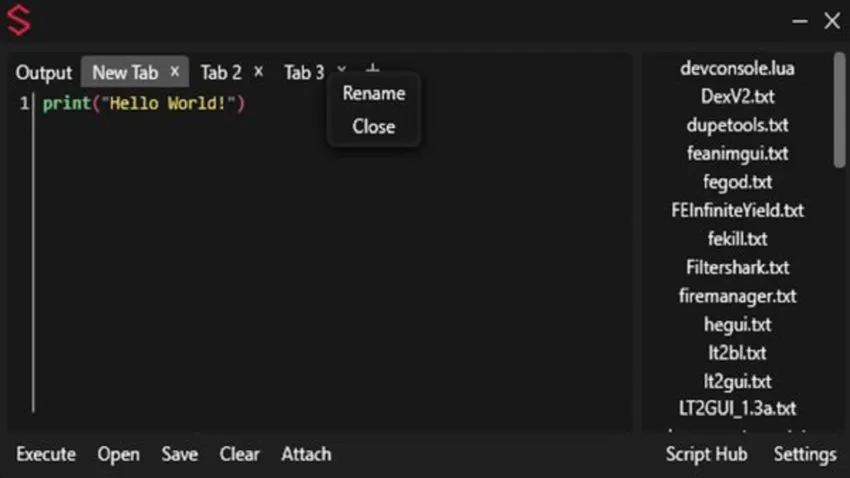Click the script list scrollbar thumb
Screen dimensions: 850x478
(x=839, y=110)
